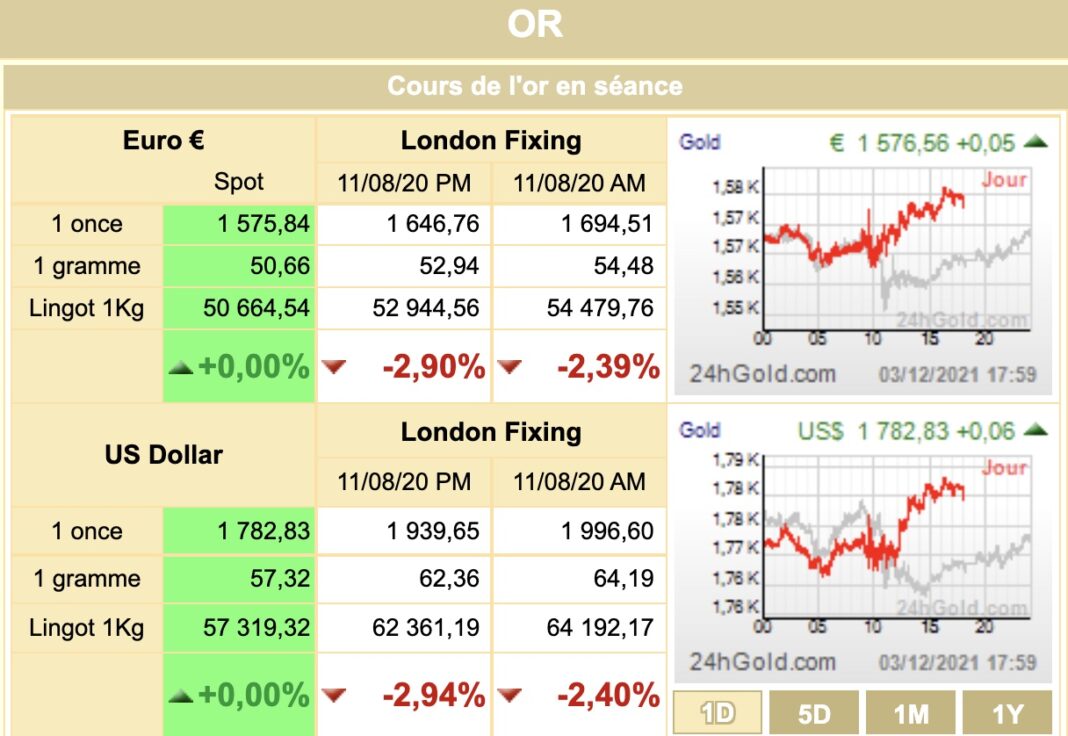Viewport: 1068px width, 736px height.
Task: Click the Euro spot price 1 575,84
Action: (x=263, y=223)
